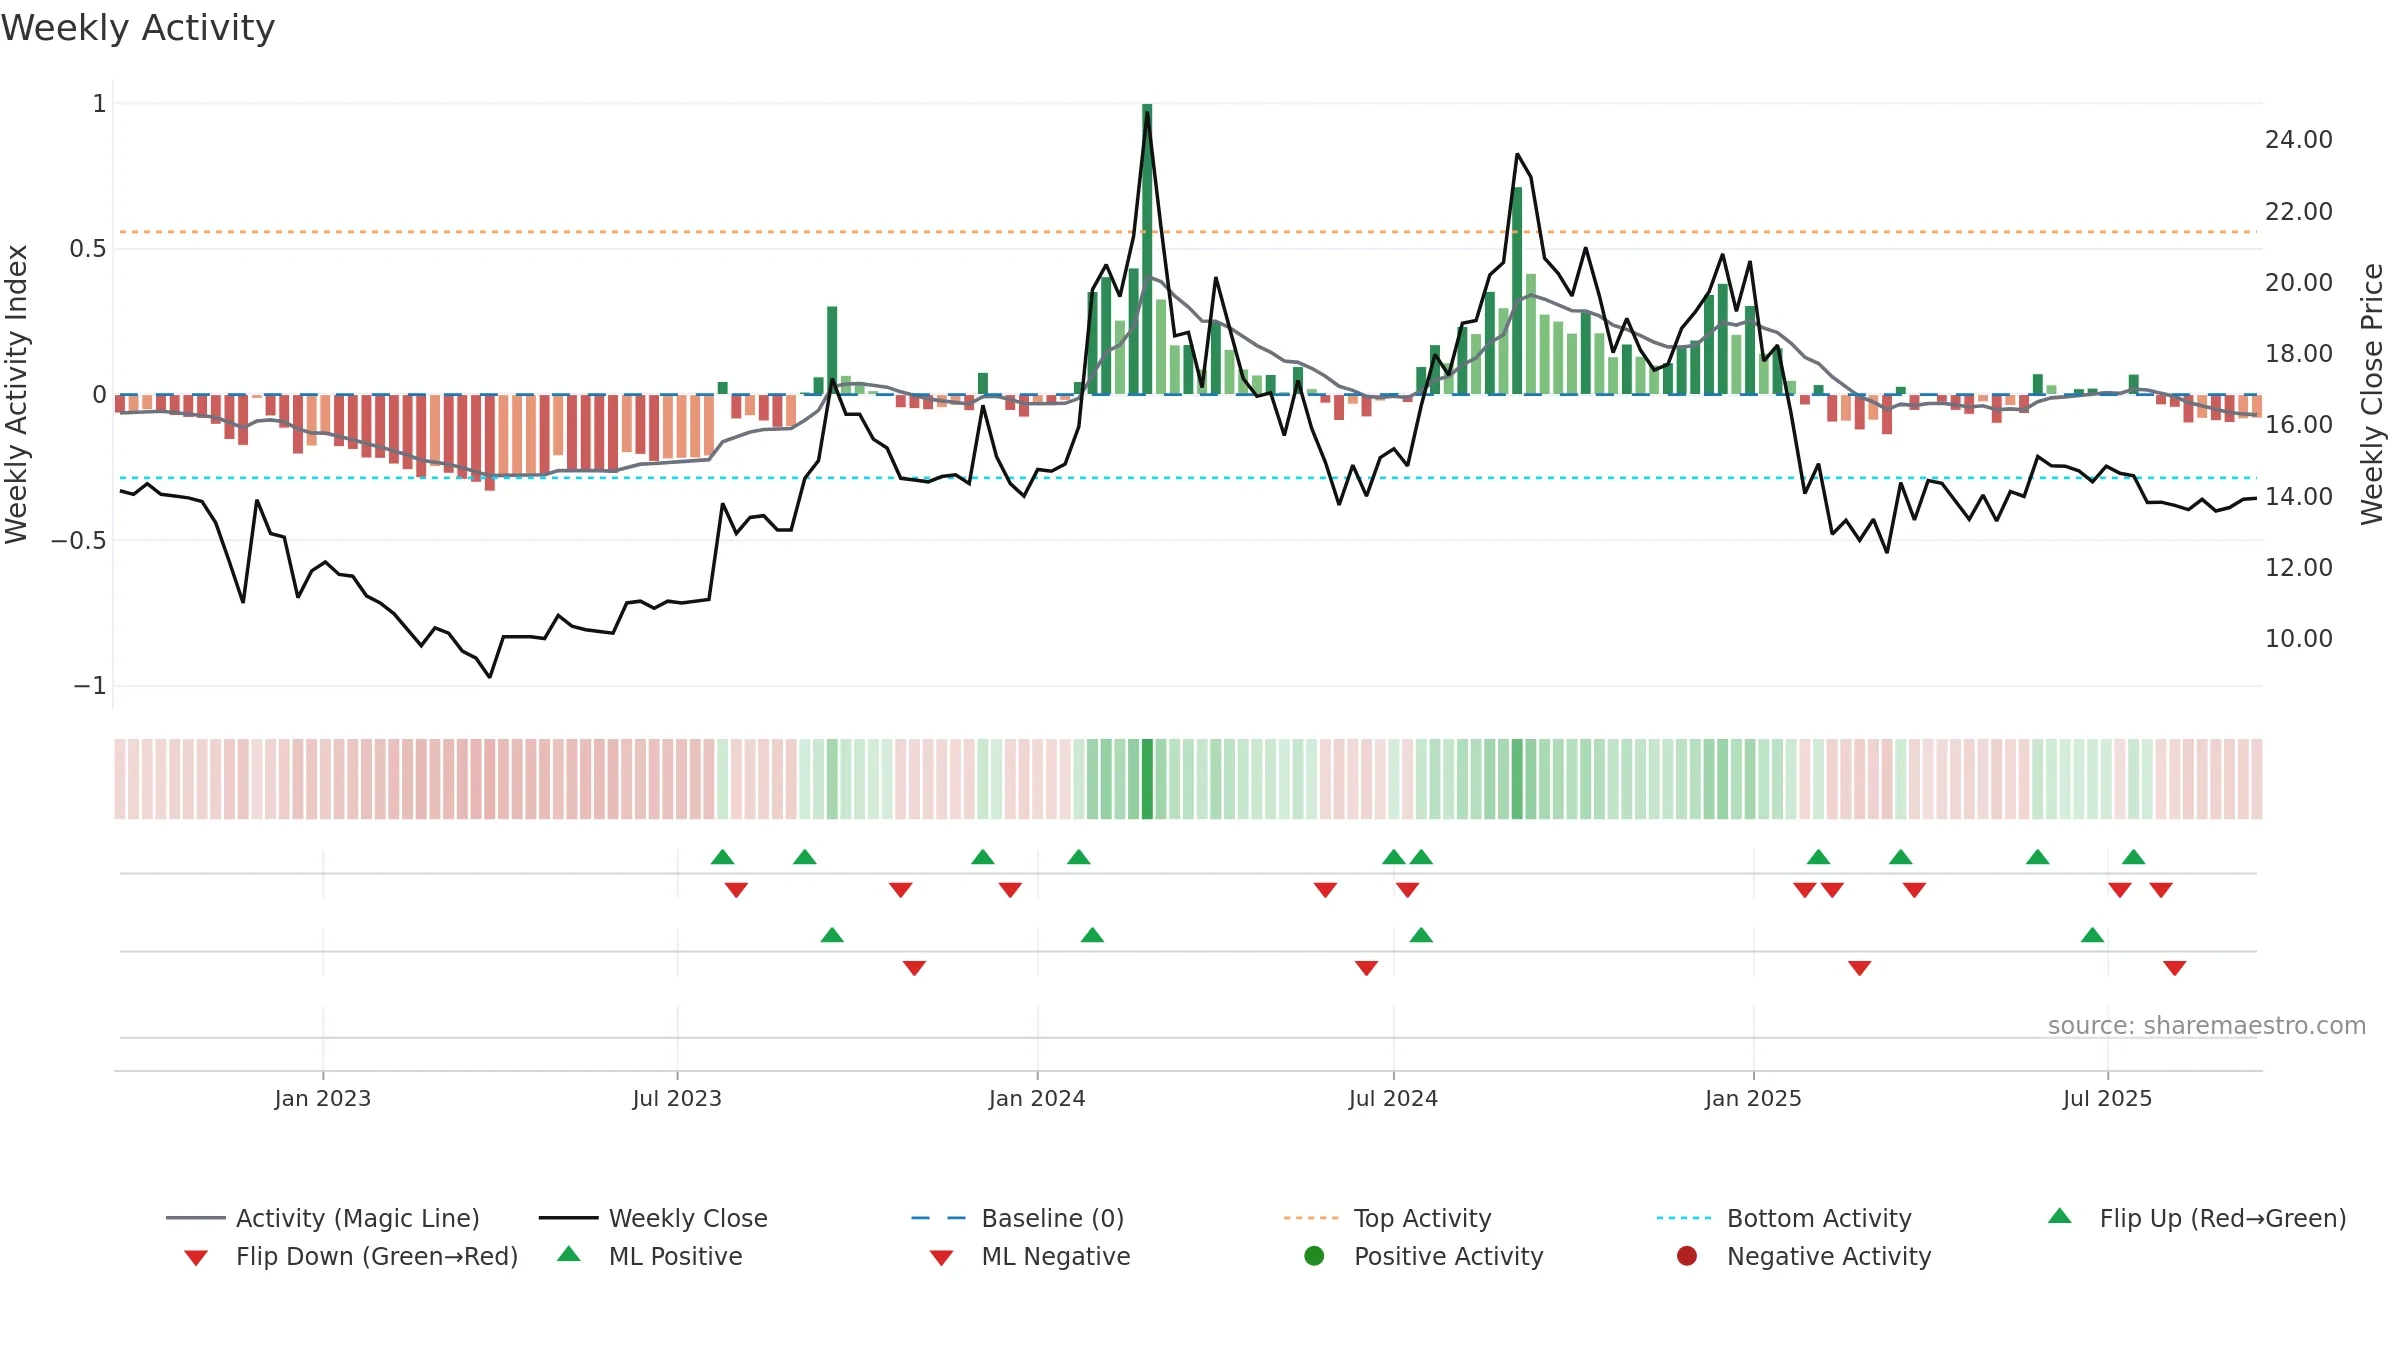Click the Jul 2024 axis label
The width and height of the screenshot is (2400, 1350).
tap(1393, 1098)
